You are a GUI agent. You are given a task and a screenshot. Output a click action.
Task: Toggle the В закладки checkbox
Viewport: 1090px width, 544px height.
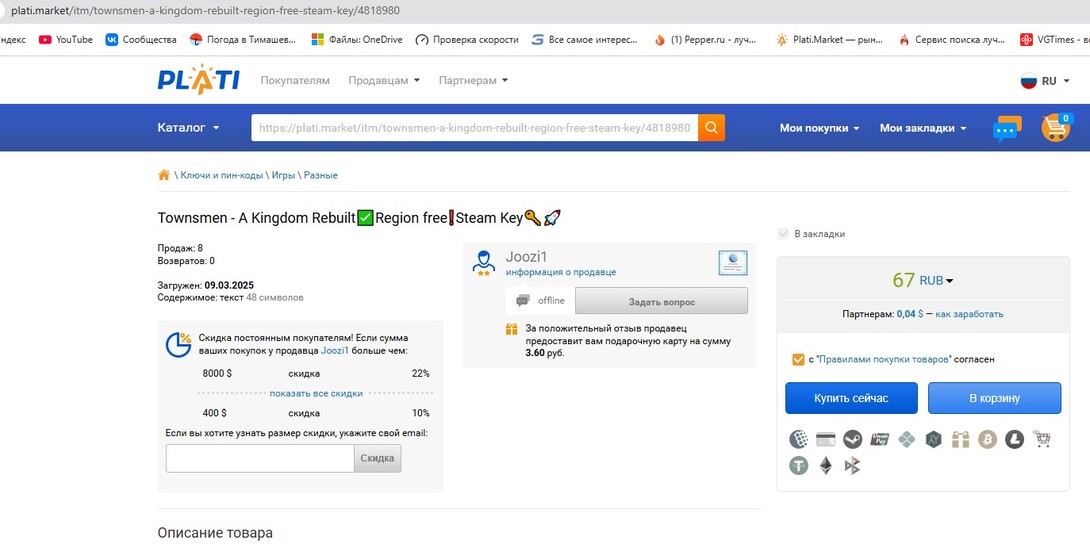click(x=784, y=234)
